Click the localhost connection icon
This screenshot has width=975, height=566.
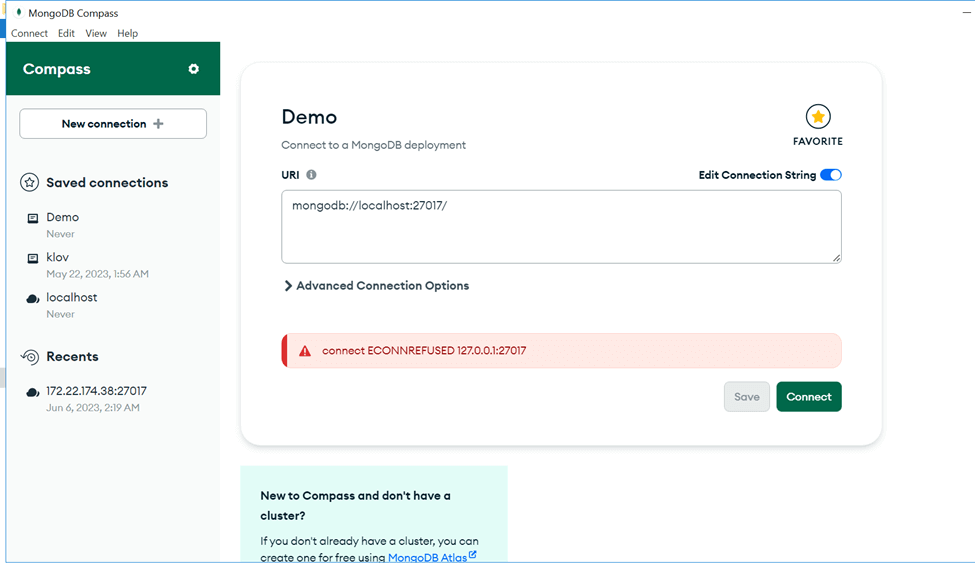[x=33, y=299]
